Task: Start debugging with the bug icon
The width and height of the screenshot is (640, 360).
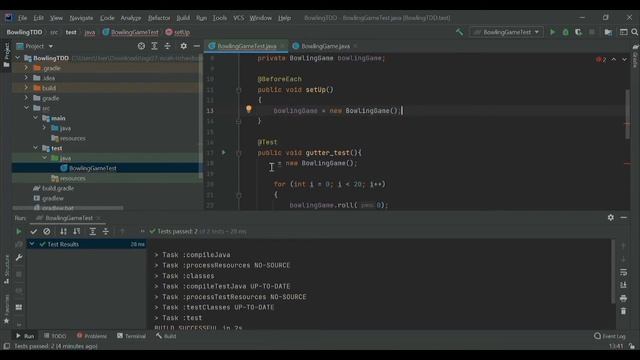Action: (566, 32)
